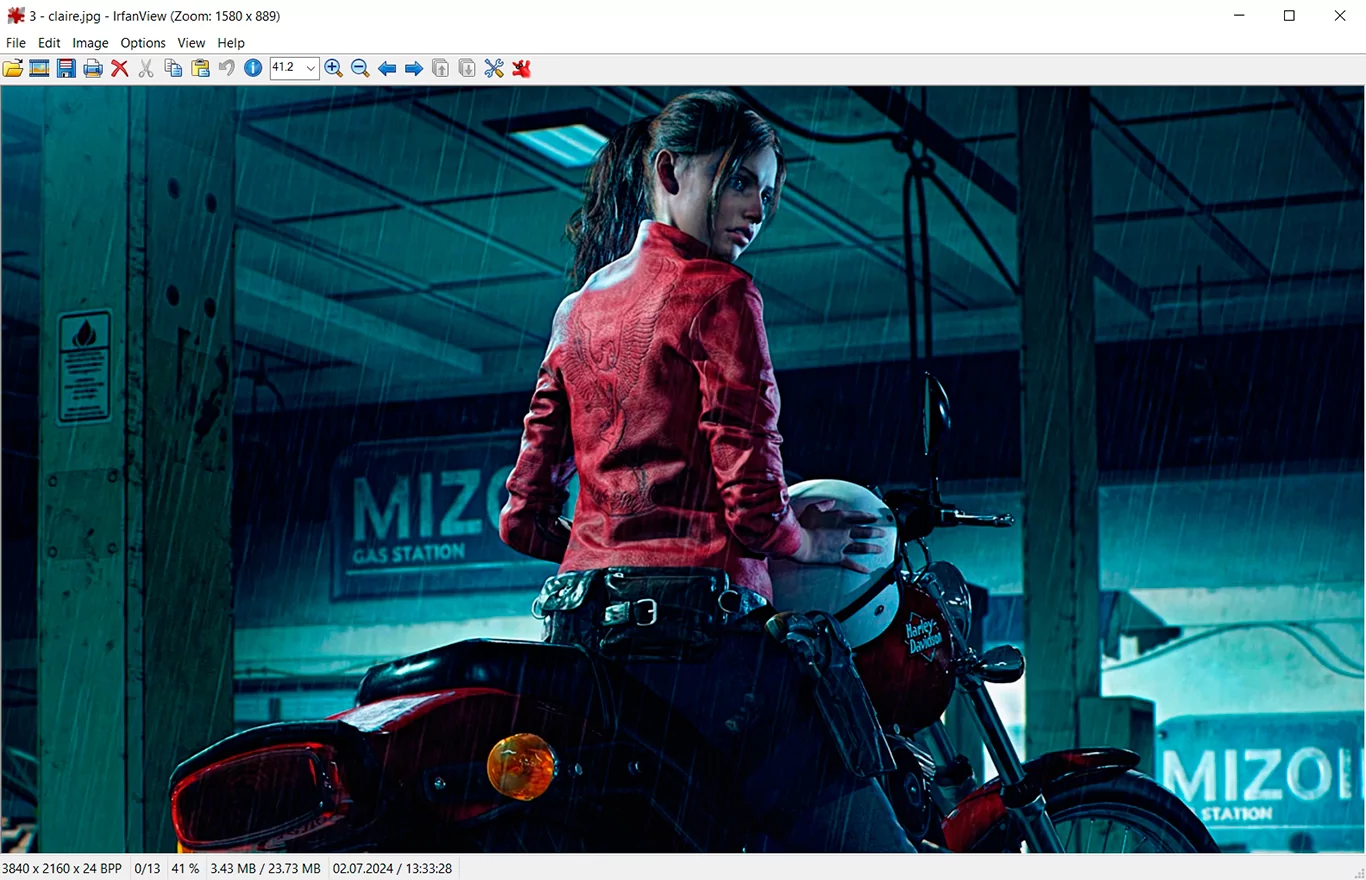Image resolution: width=1366 pixels, height=880 pixels.
Task: Click the next page icon
Action: pos(467,68)
